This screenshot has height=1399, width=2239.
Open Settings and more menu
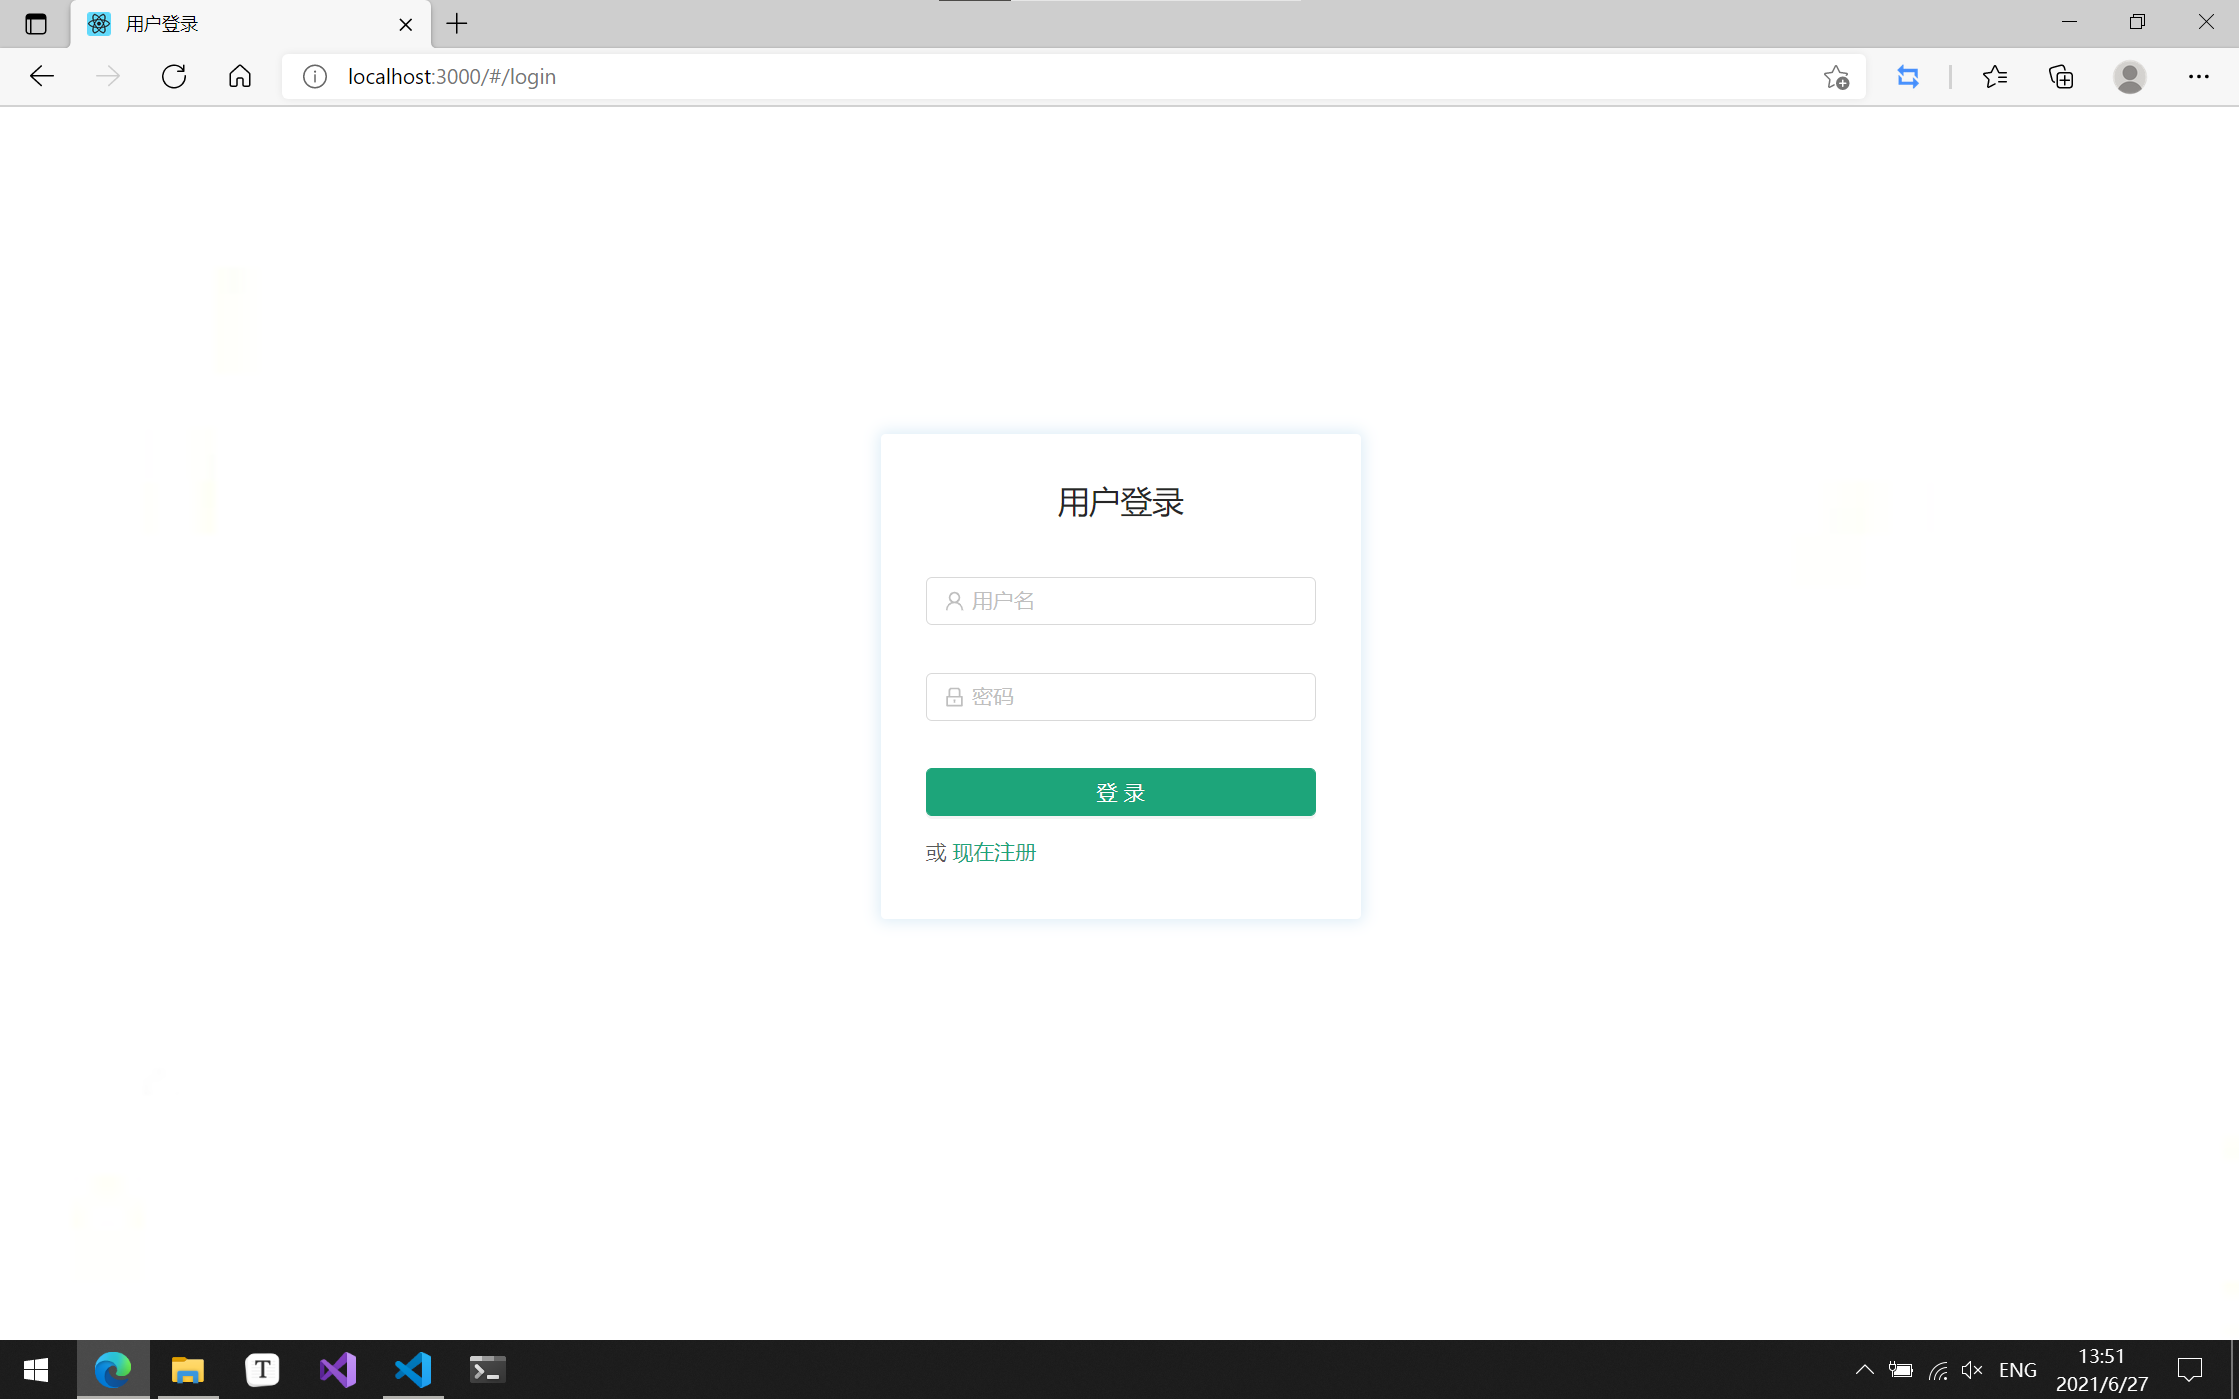click(x=2198, y=77)
